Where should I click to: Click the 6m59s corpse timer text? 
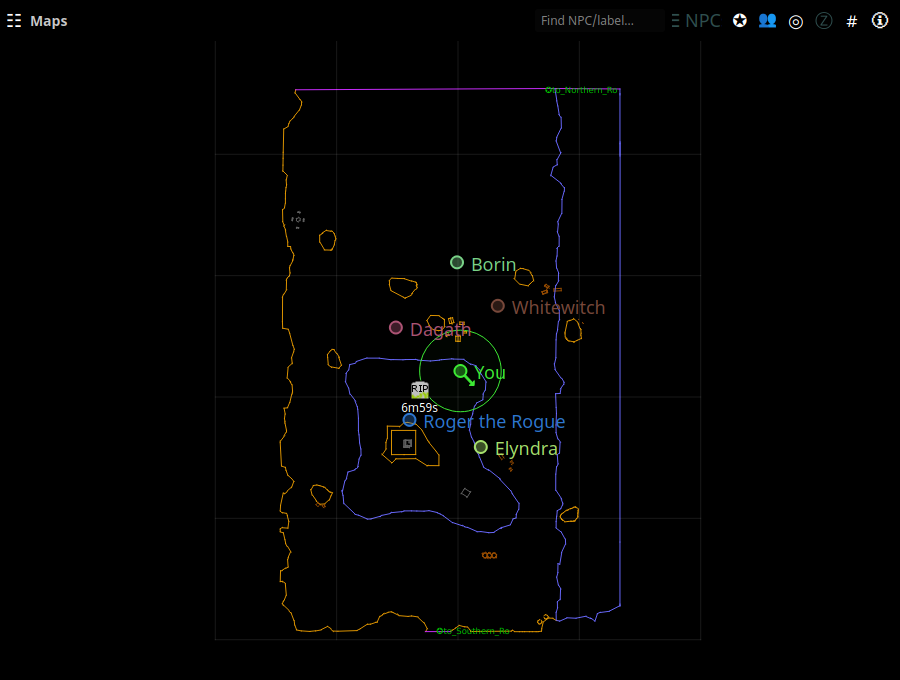point(420,407)
